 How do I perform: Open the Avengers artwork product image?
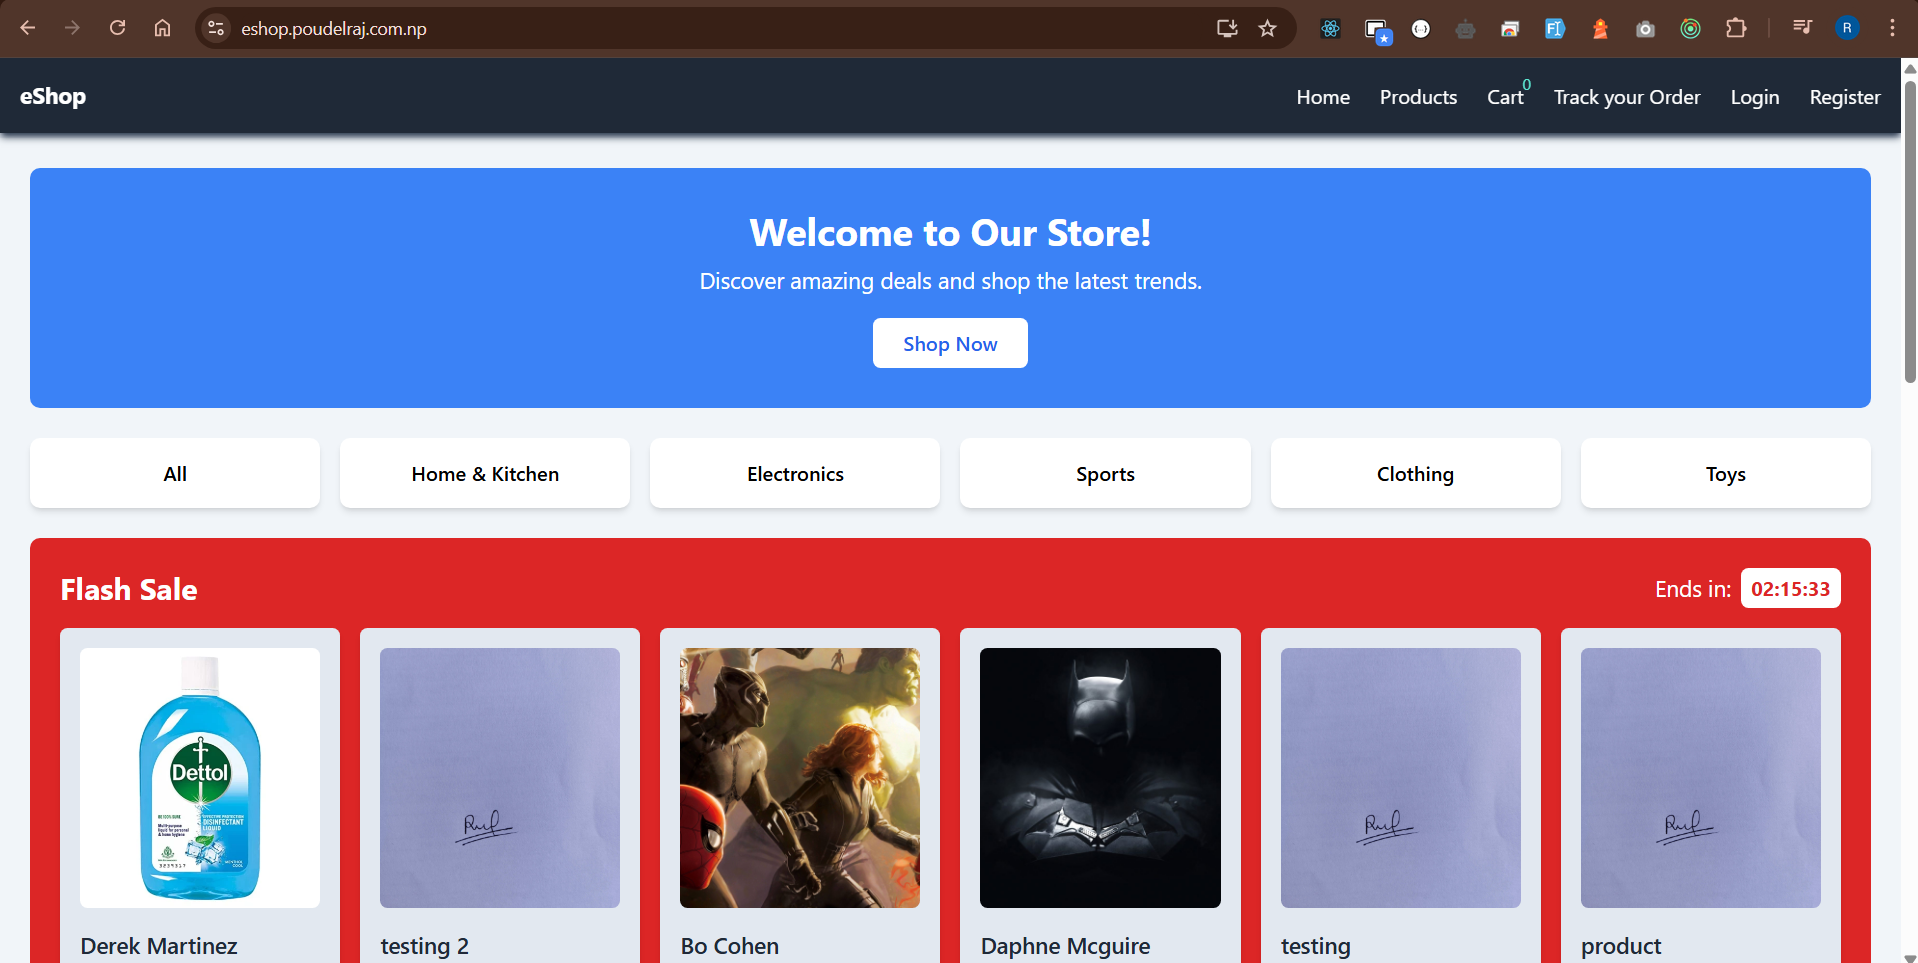click(800, 778)
